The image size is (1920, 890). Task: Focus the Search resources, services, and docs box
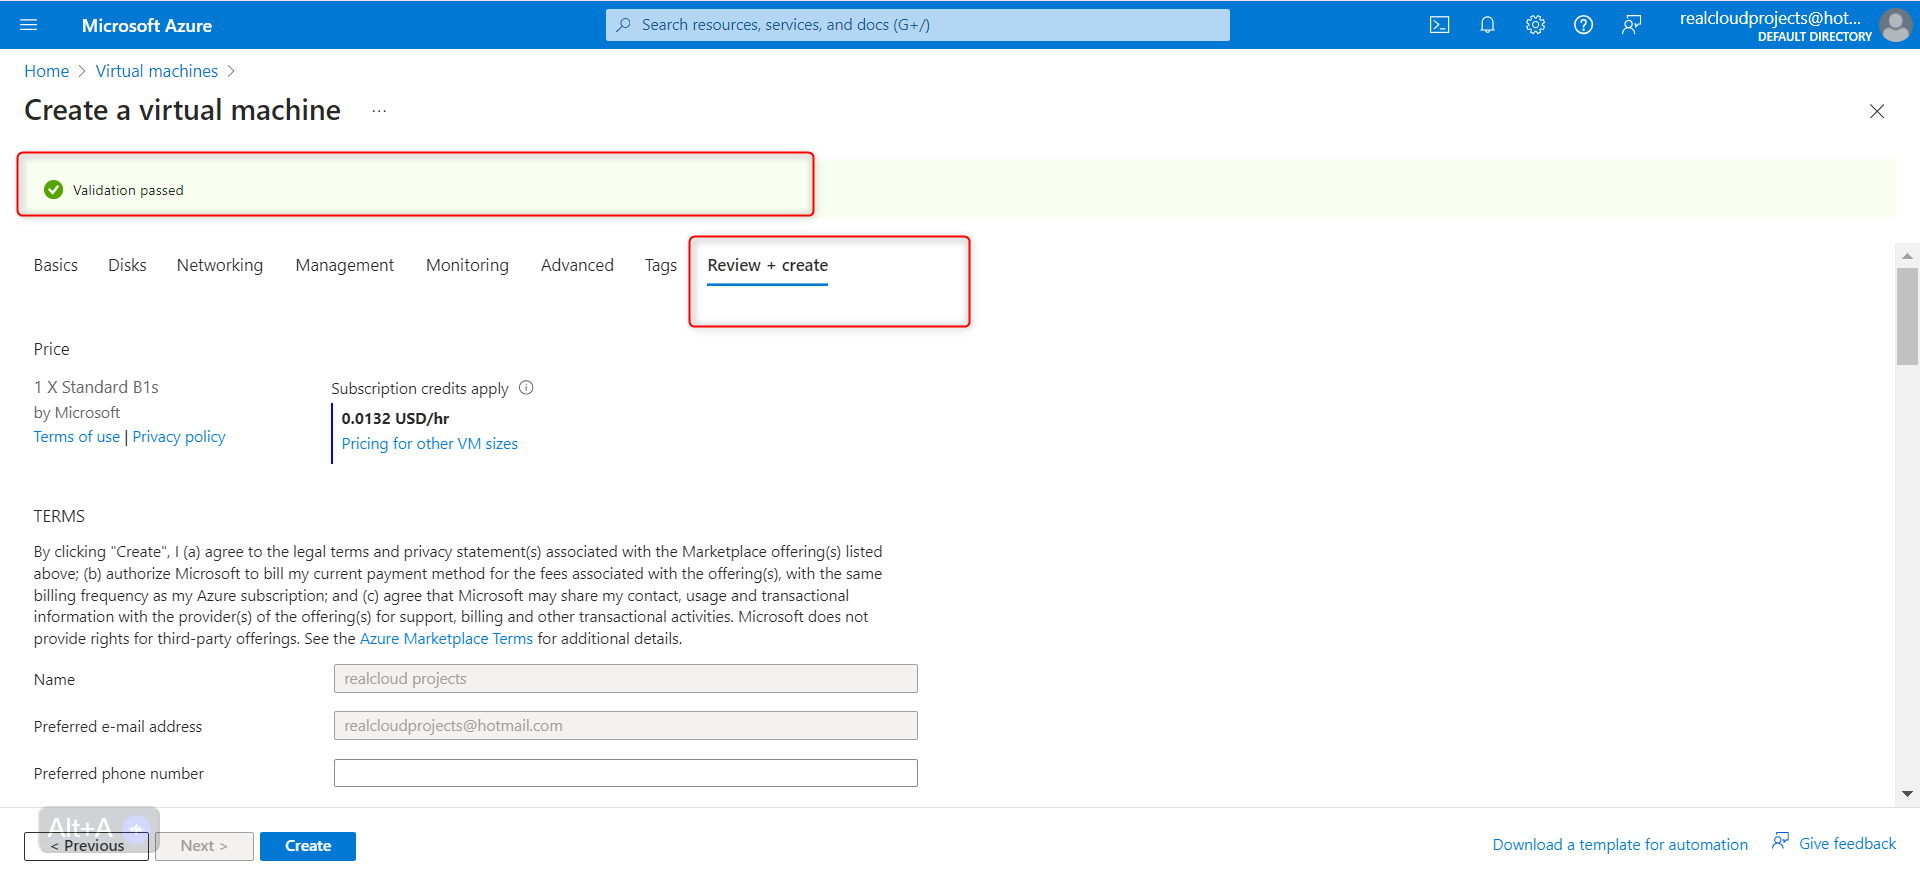[918, 25]
